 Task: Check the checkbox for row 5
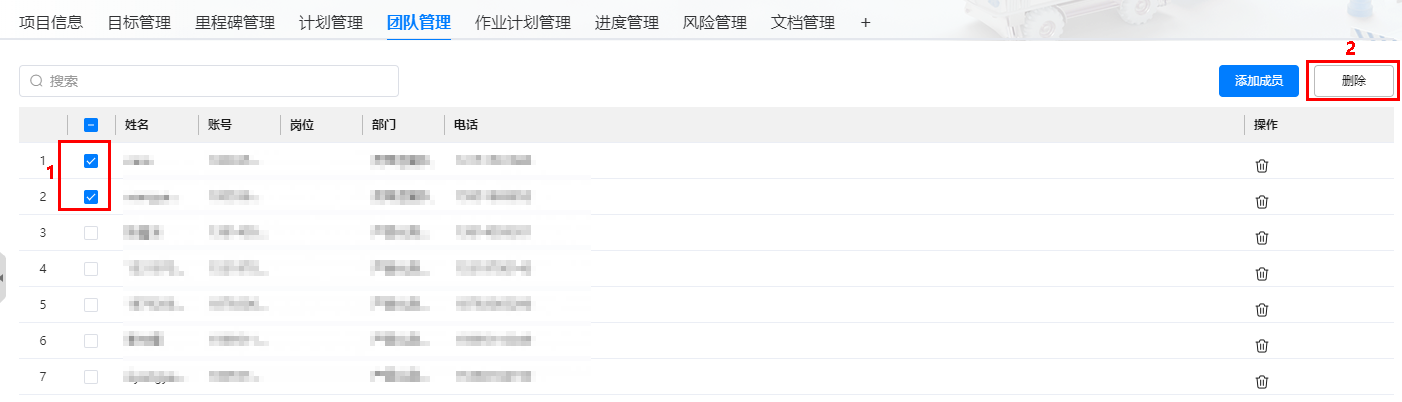click(91, 305)
